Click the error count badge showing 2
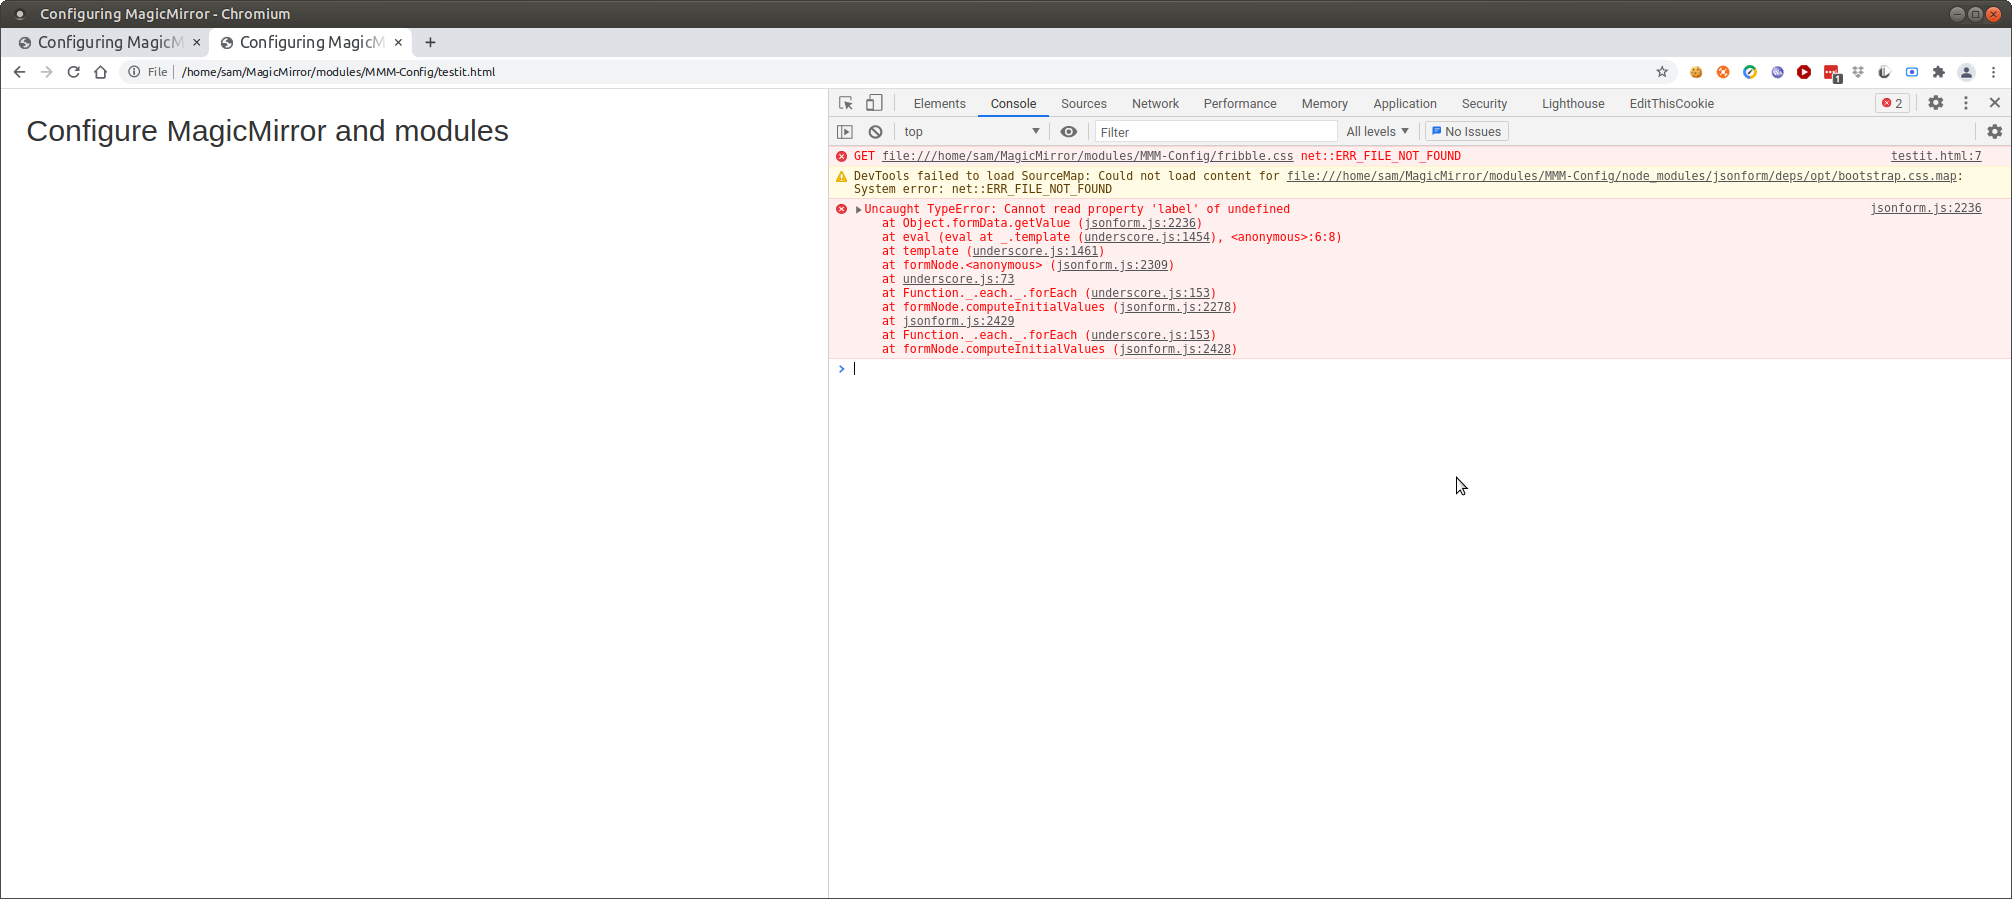 point(1892,103)
